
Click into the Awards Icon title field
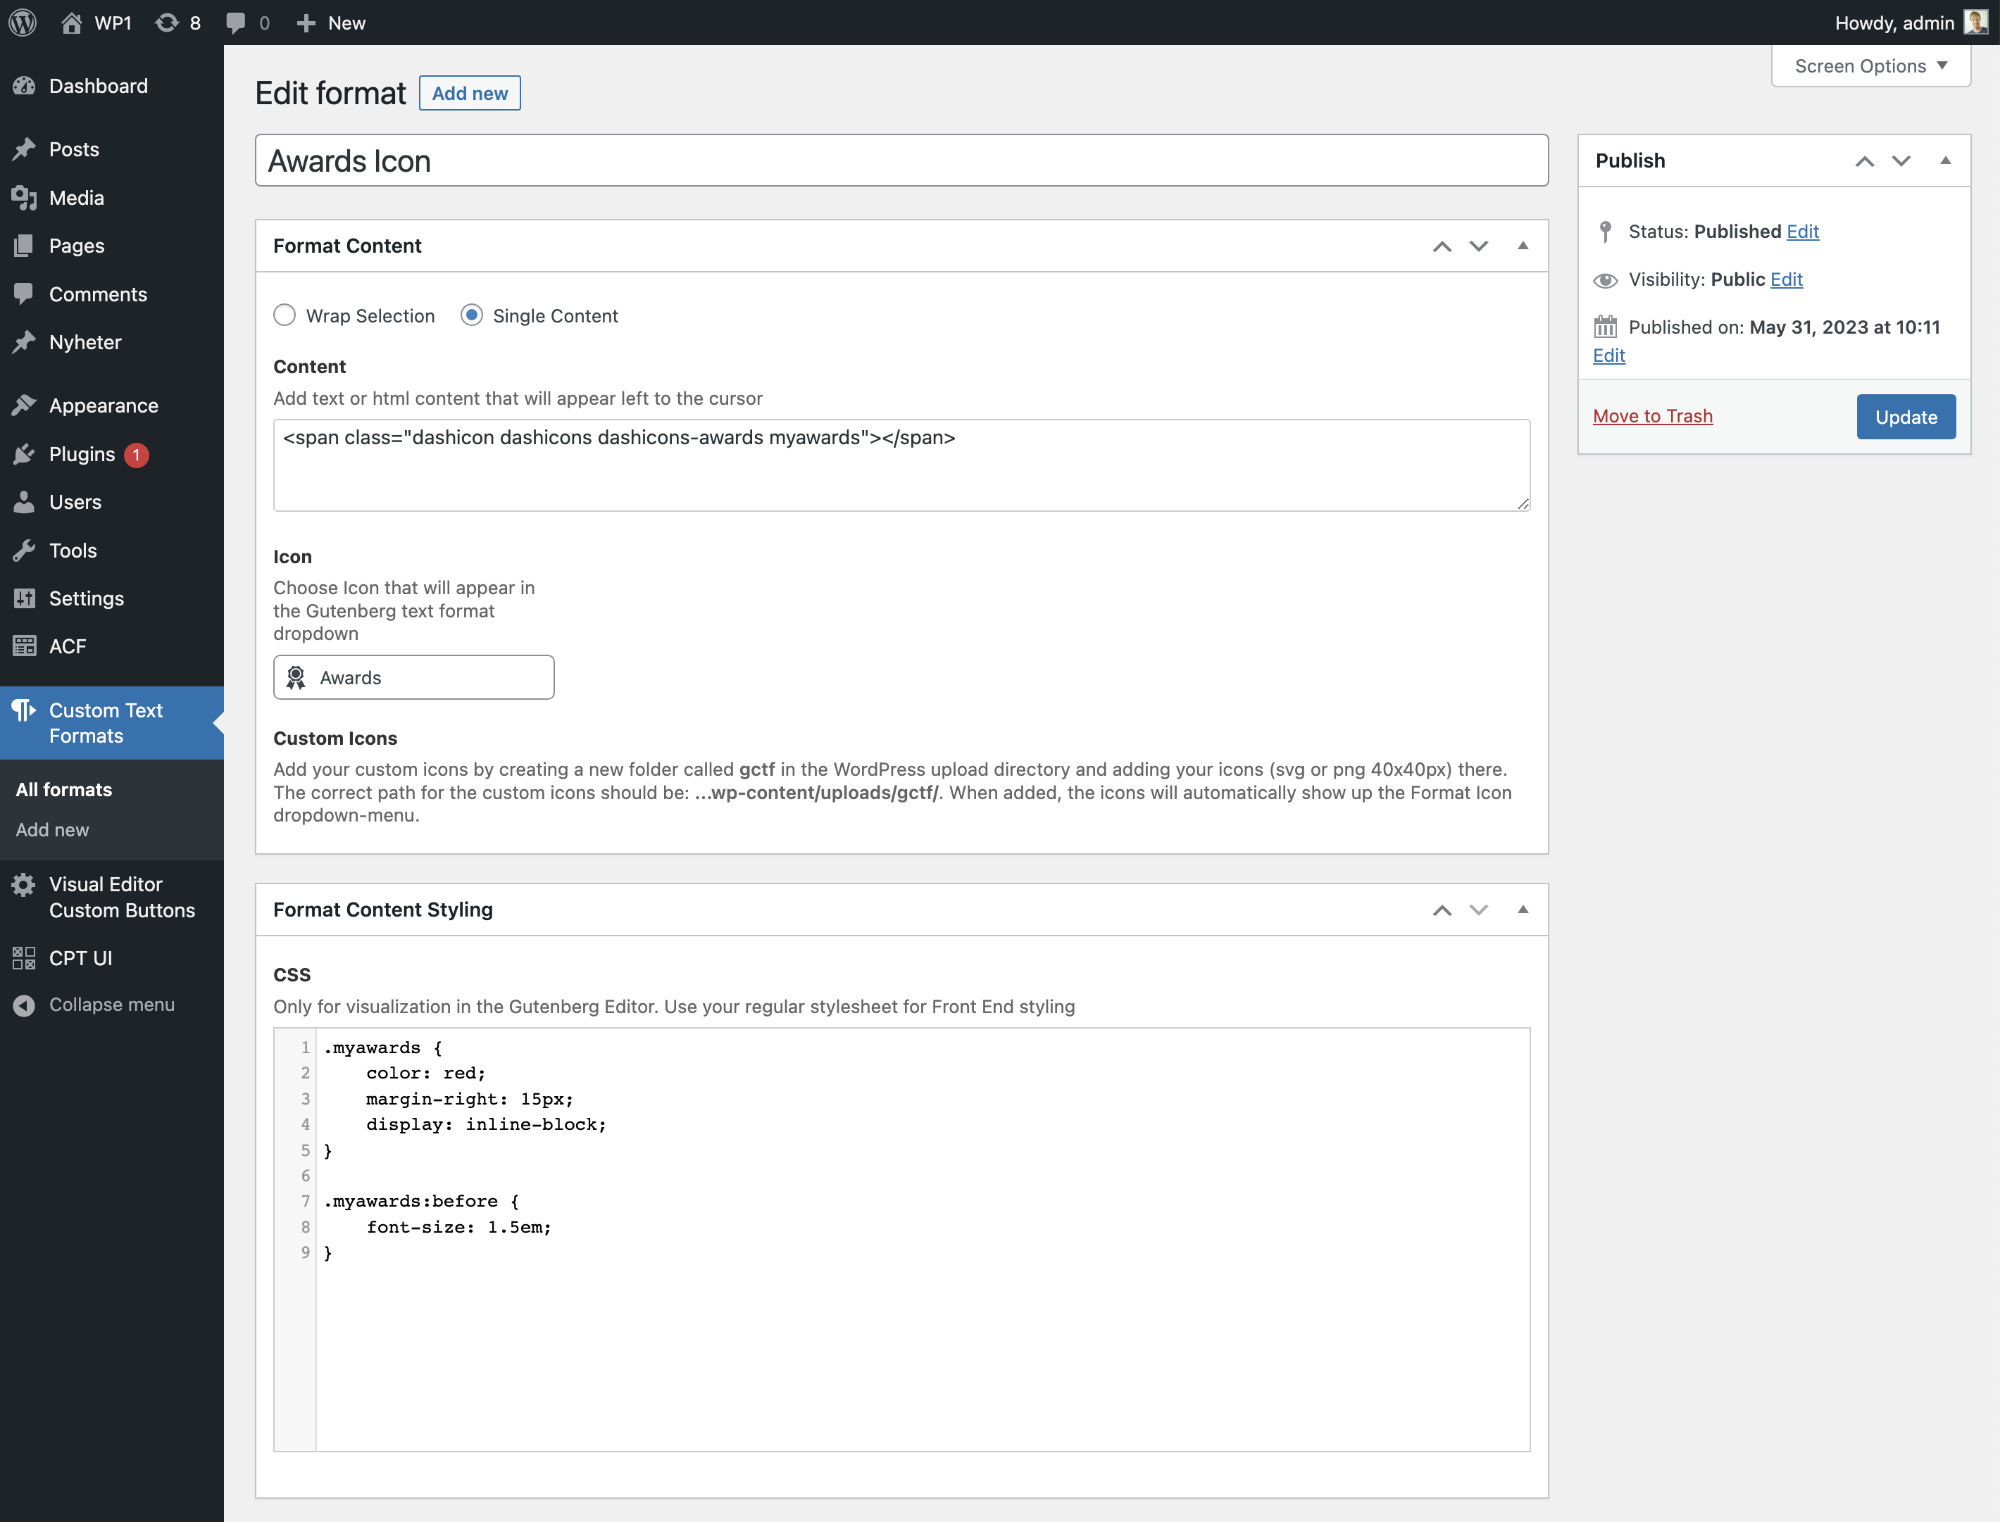pos(900,161)
